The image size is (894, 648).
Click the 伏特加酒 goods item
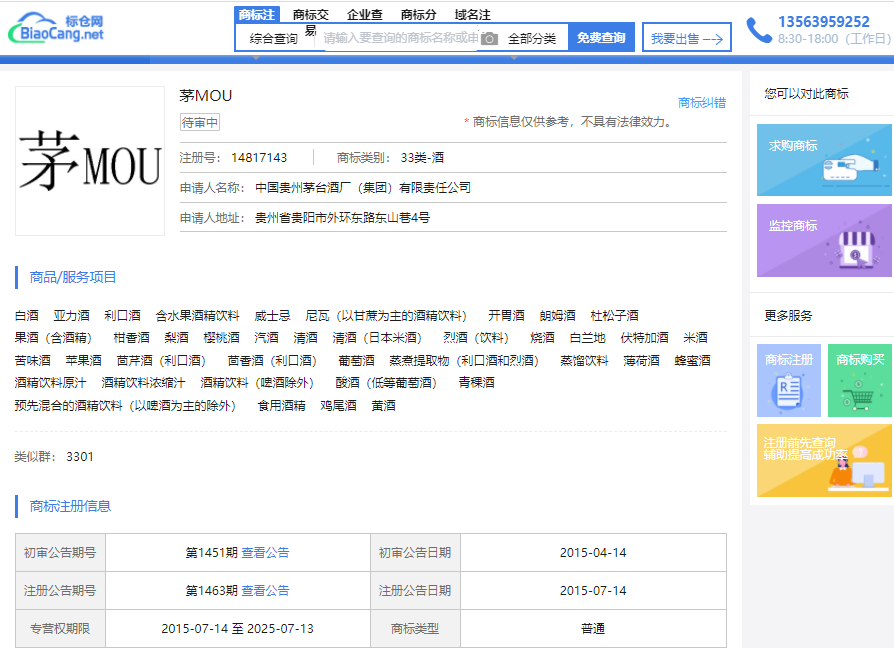pos(644,338)
